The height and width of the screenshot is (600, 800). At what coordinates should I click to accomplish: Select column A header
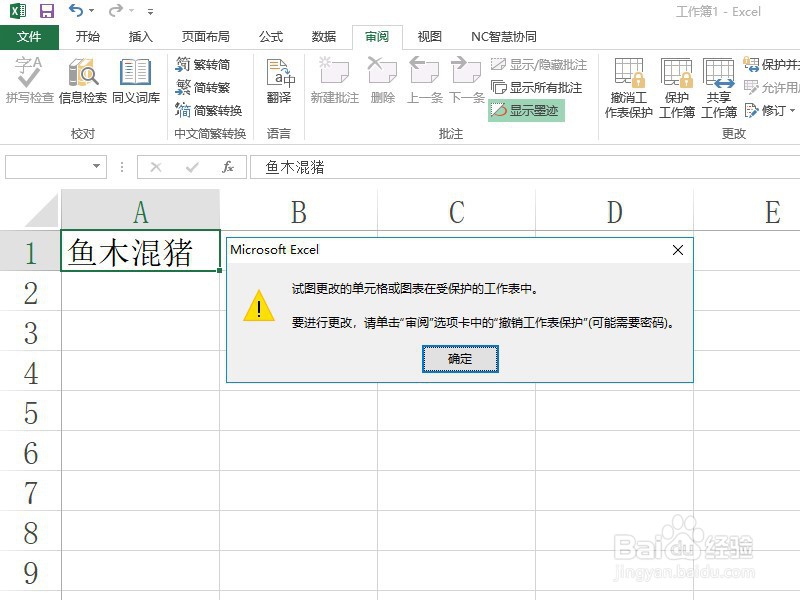pos(140,210)
